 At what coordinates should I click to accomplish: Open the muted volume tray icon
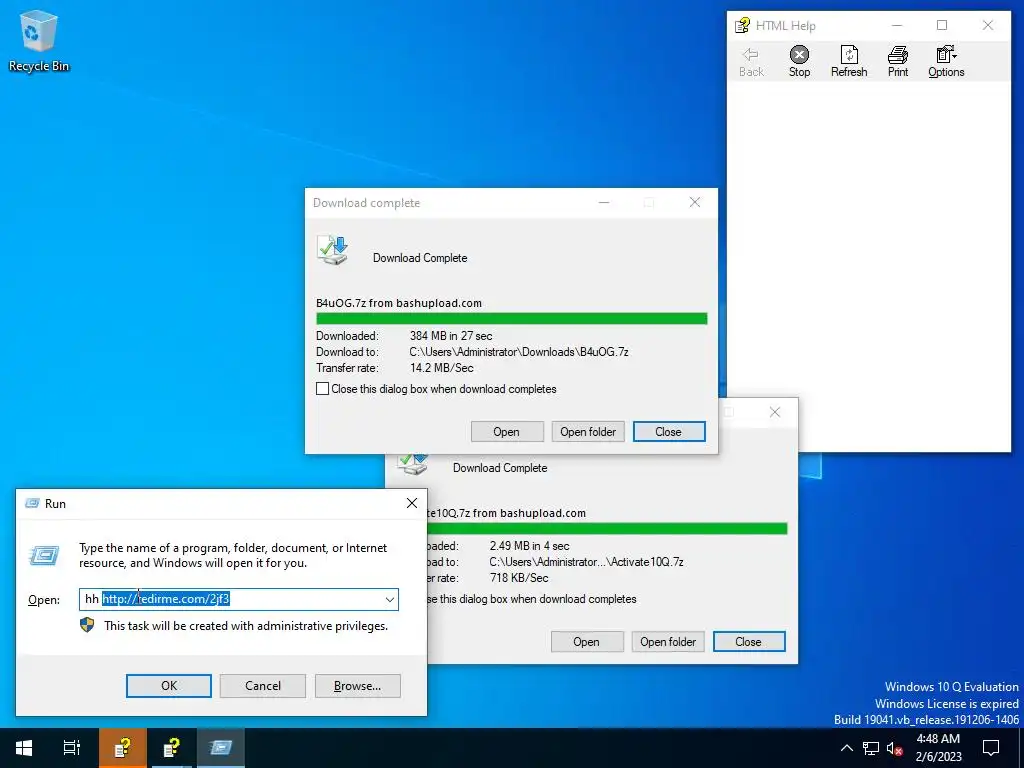[x=895, y=748]
